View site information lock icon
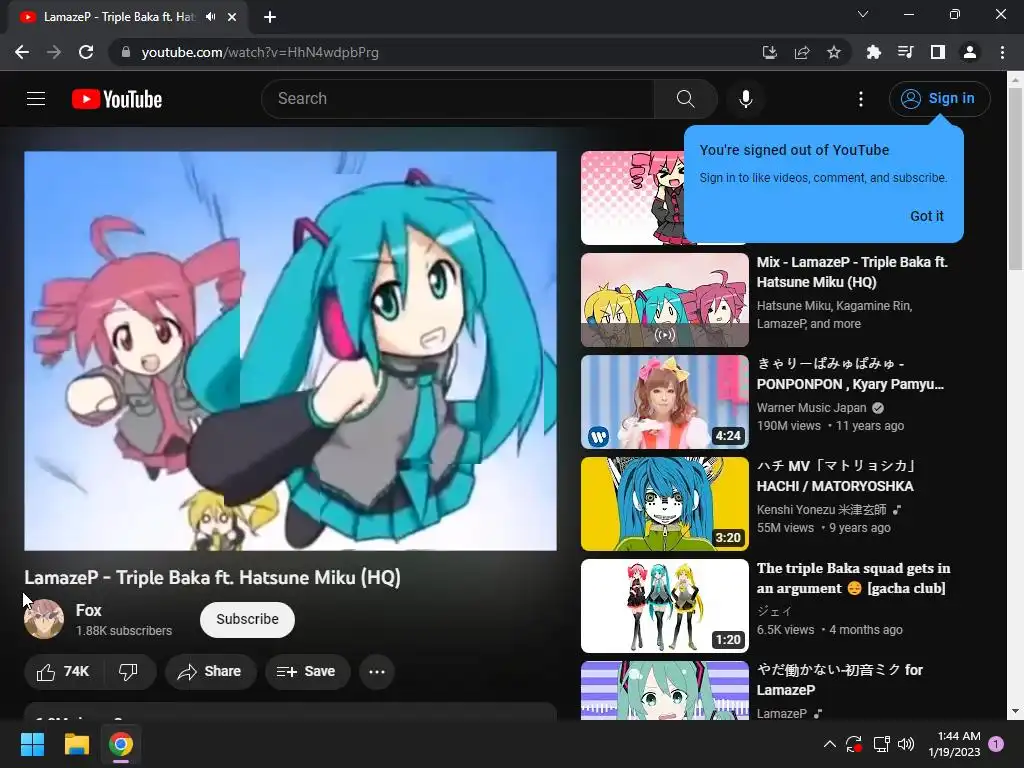This screenshot has width=1024, height=768. click(x=126, y=52)
